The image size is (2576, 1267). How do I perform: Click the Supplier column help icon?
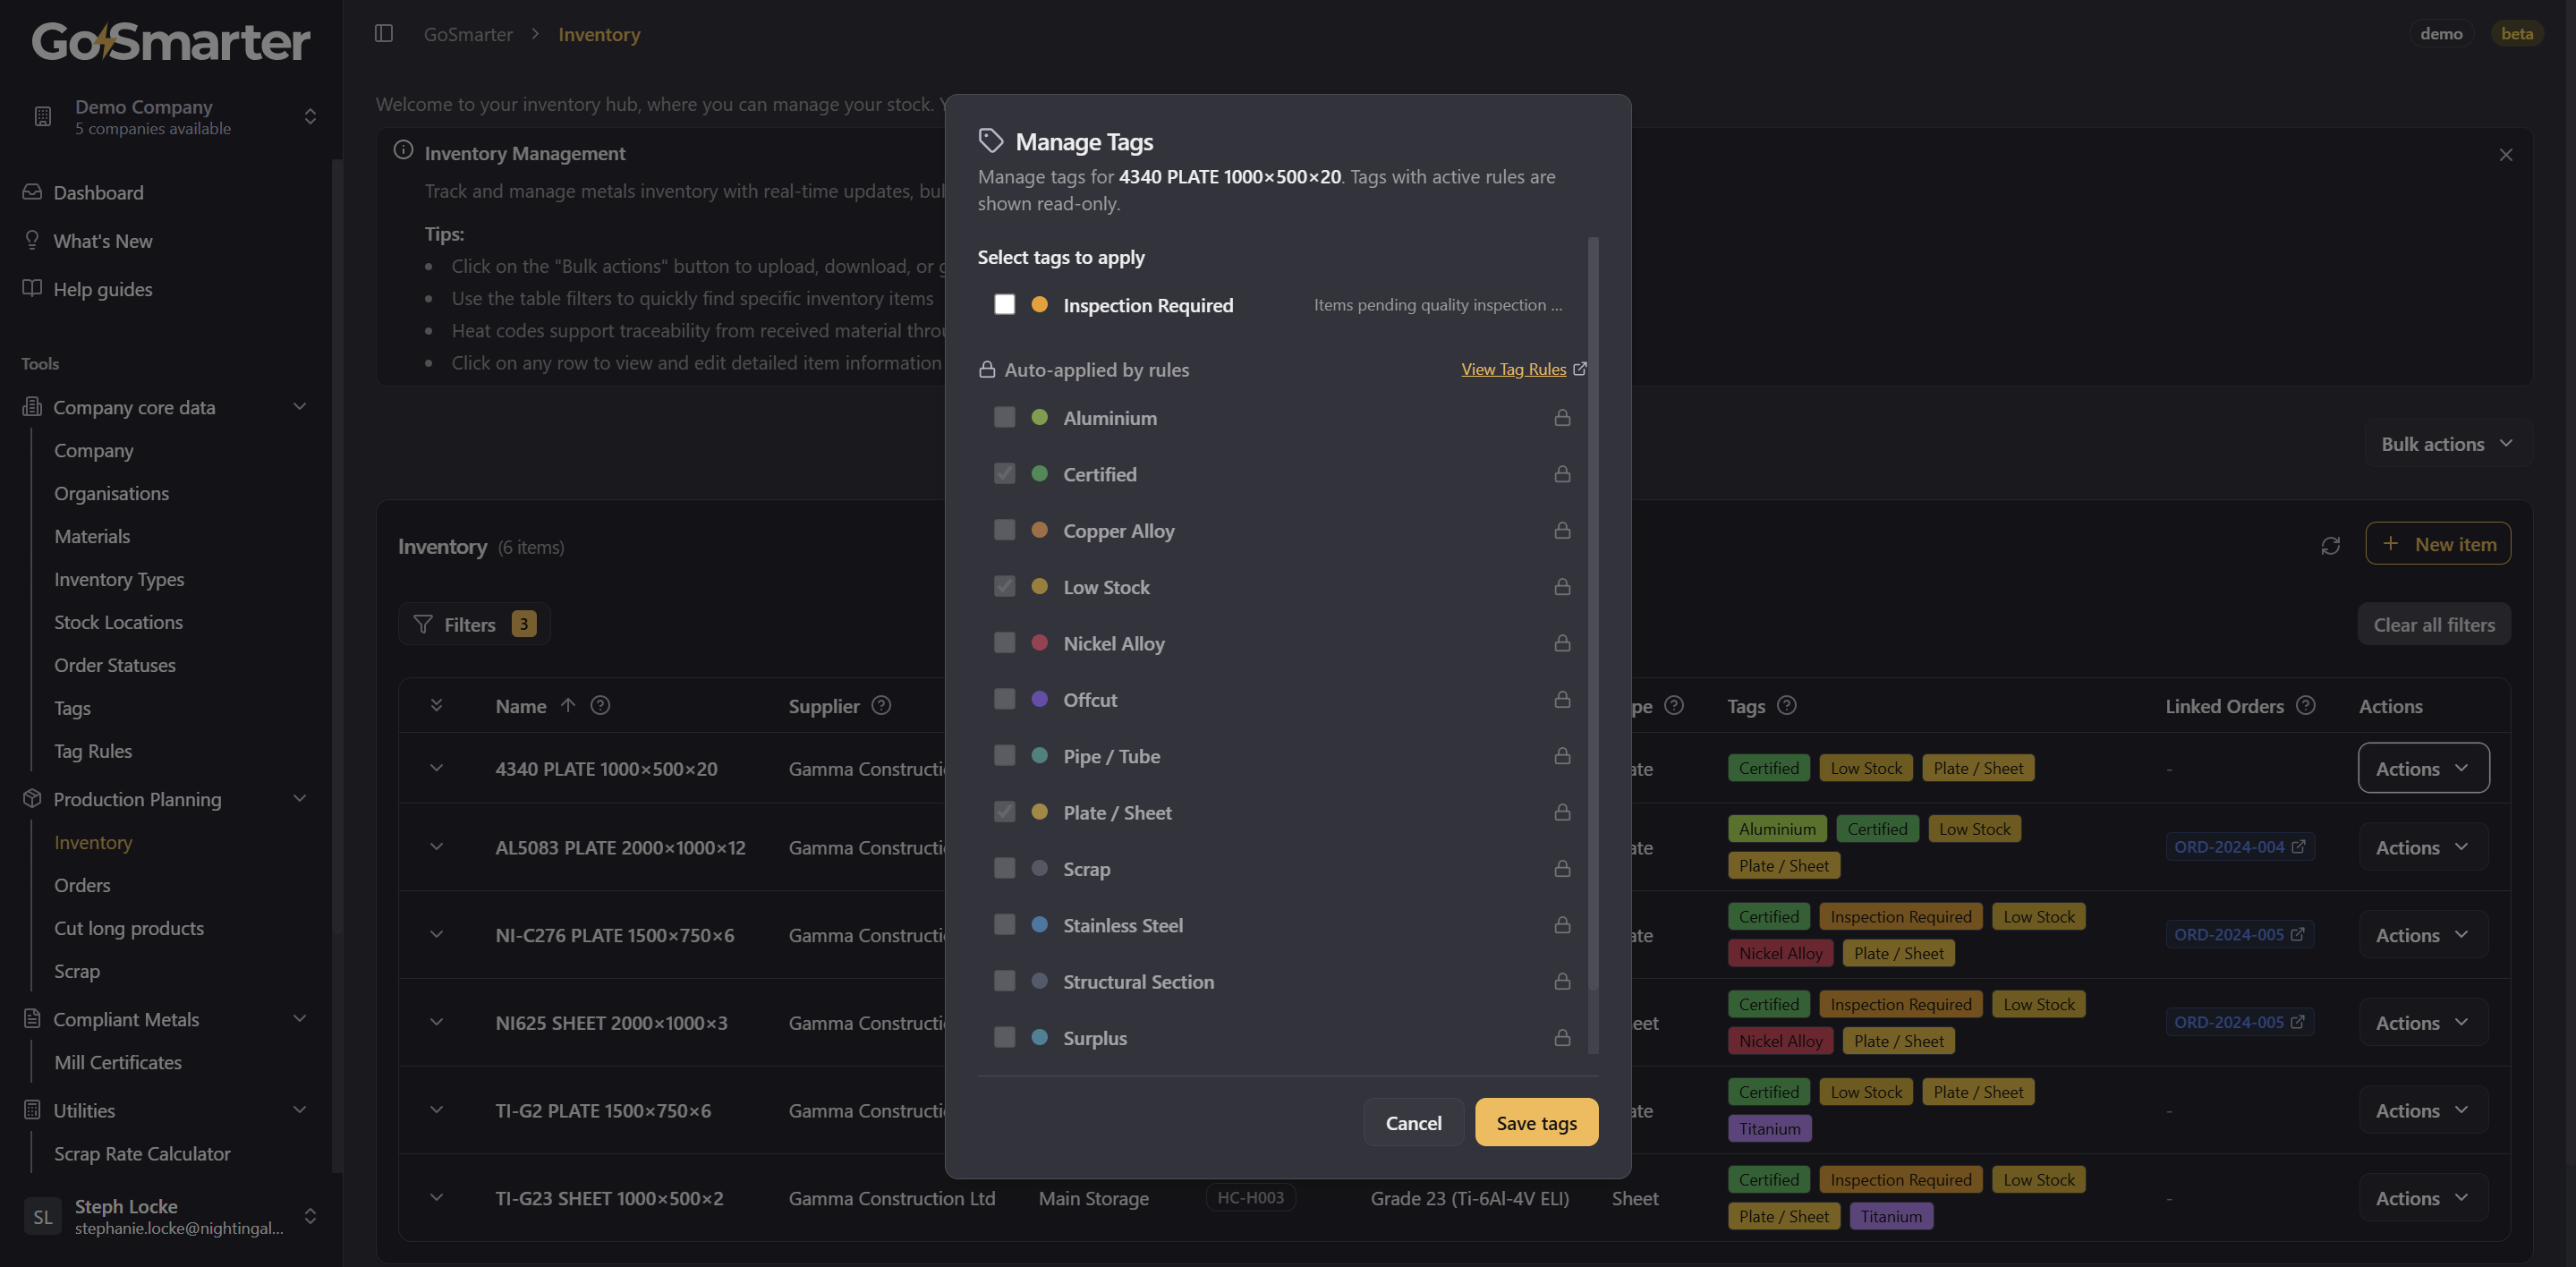tap(881, 706)
